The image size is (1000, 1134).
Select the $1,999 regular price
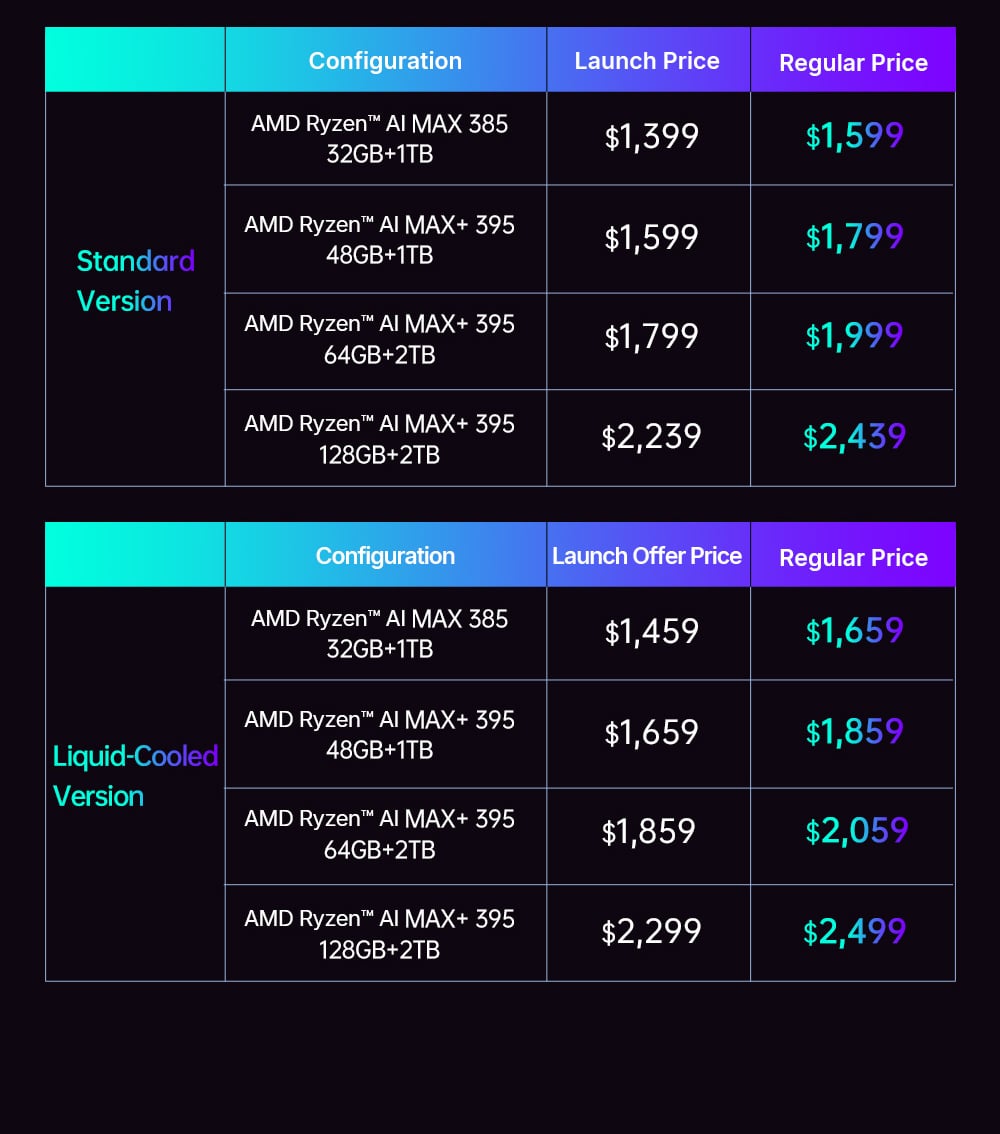854,336
